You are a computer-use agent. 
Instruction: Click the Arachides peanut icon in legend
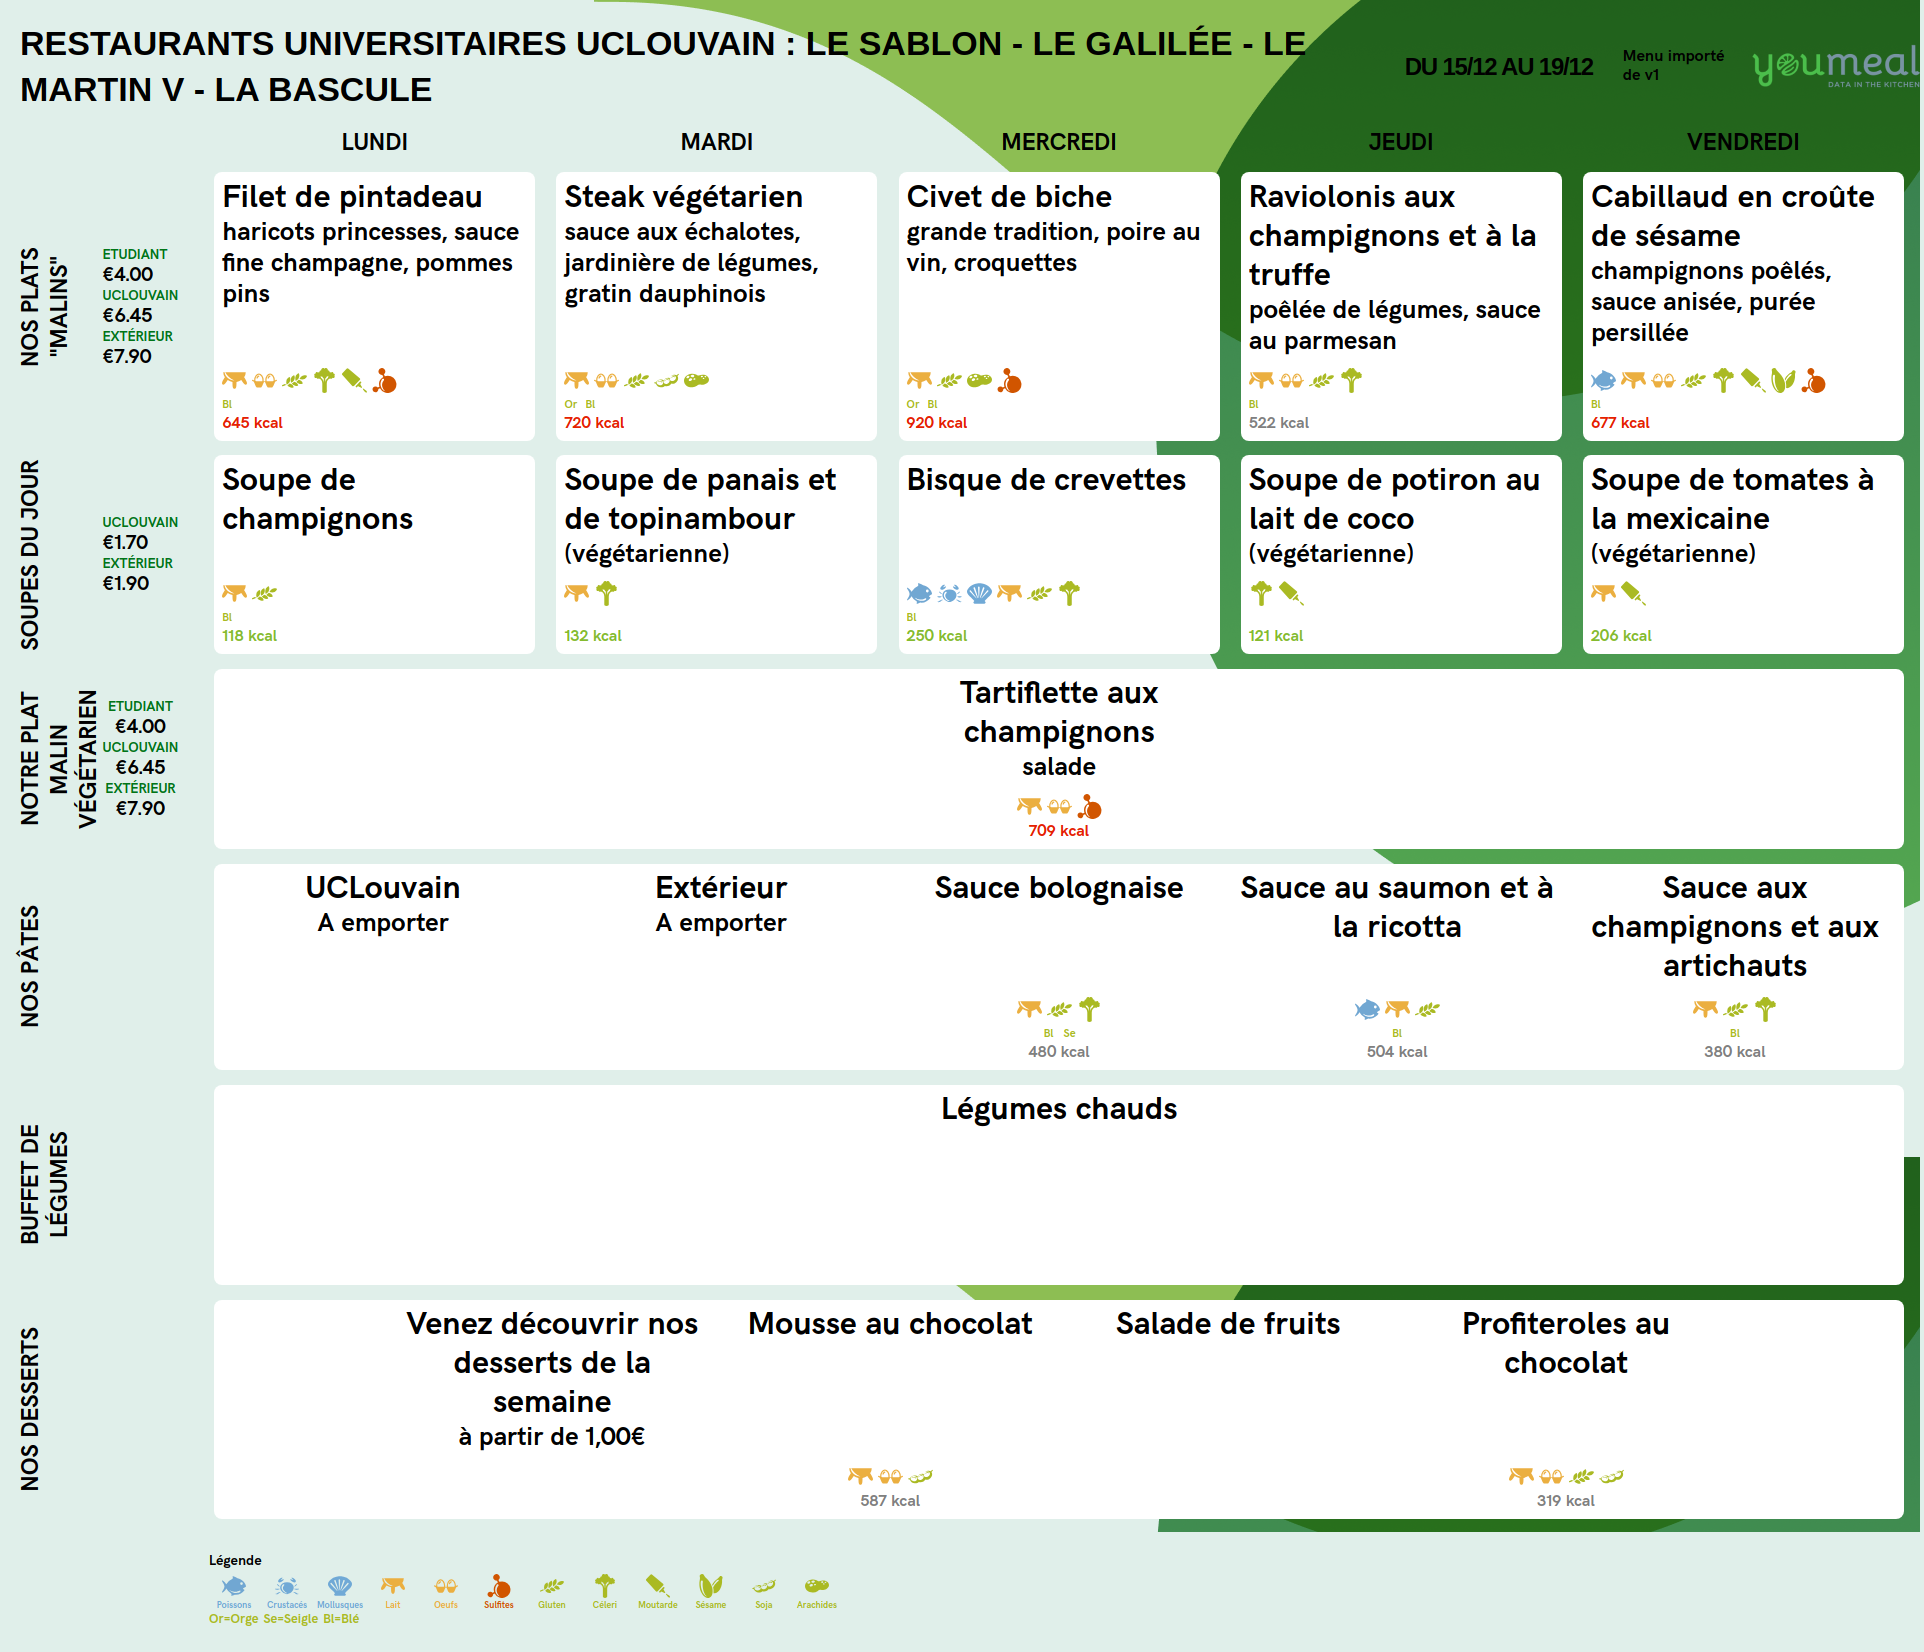point(816,1586)
